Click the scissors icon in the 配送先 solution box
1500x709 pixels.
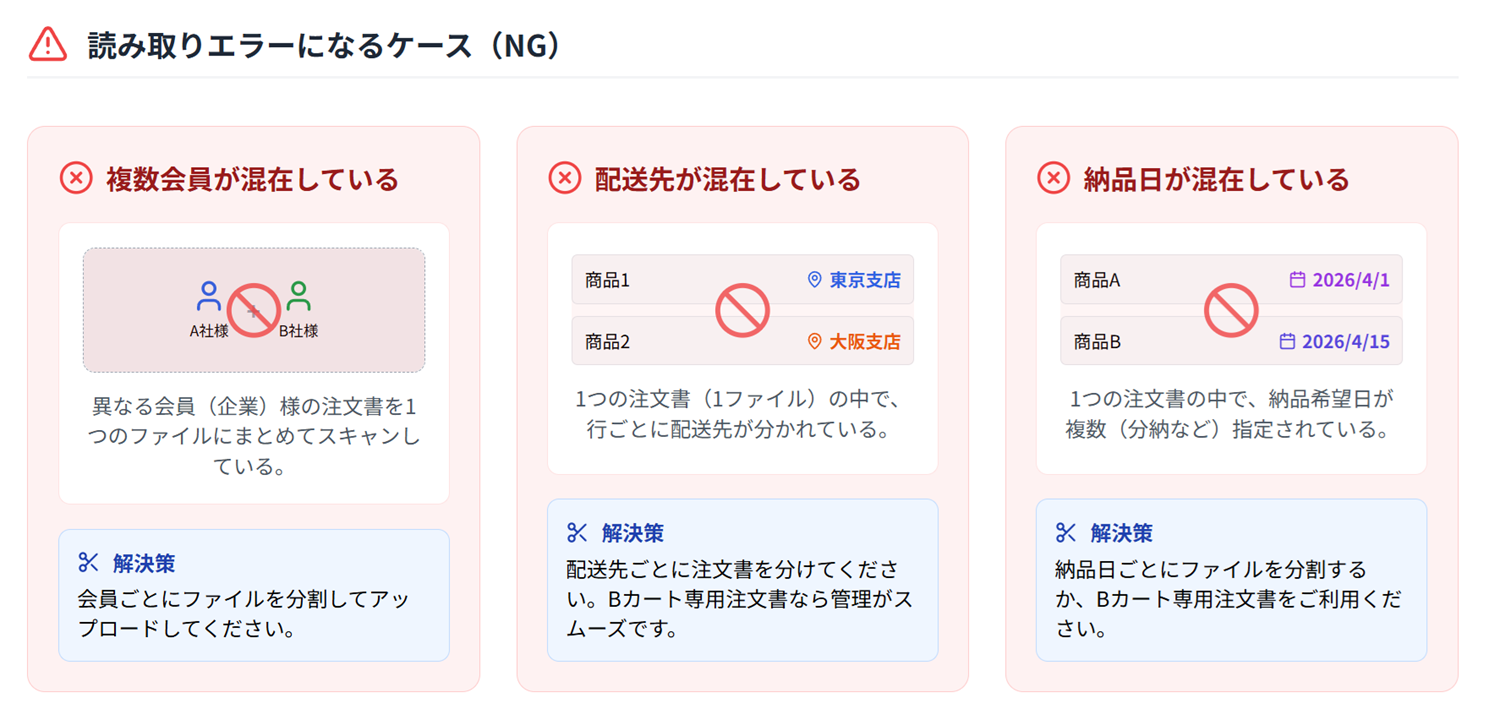(577, 533)
